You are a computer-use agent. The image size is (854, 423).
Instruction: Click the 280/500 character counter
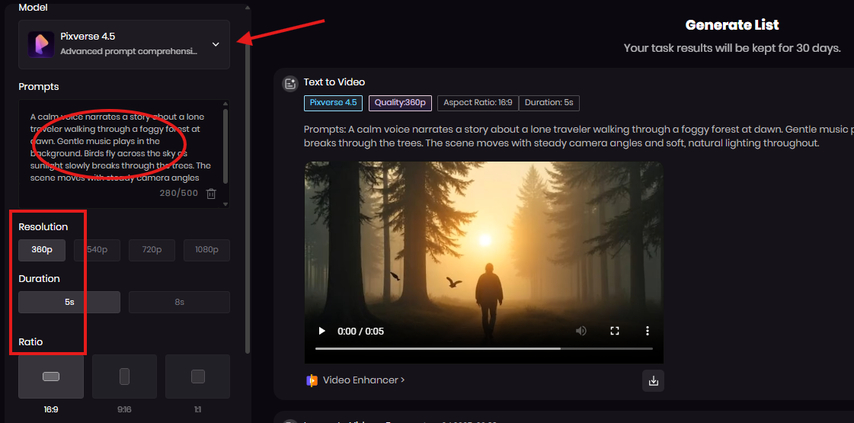[179, 193]
